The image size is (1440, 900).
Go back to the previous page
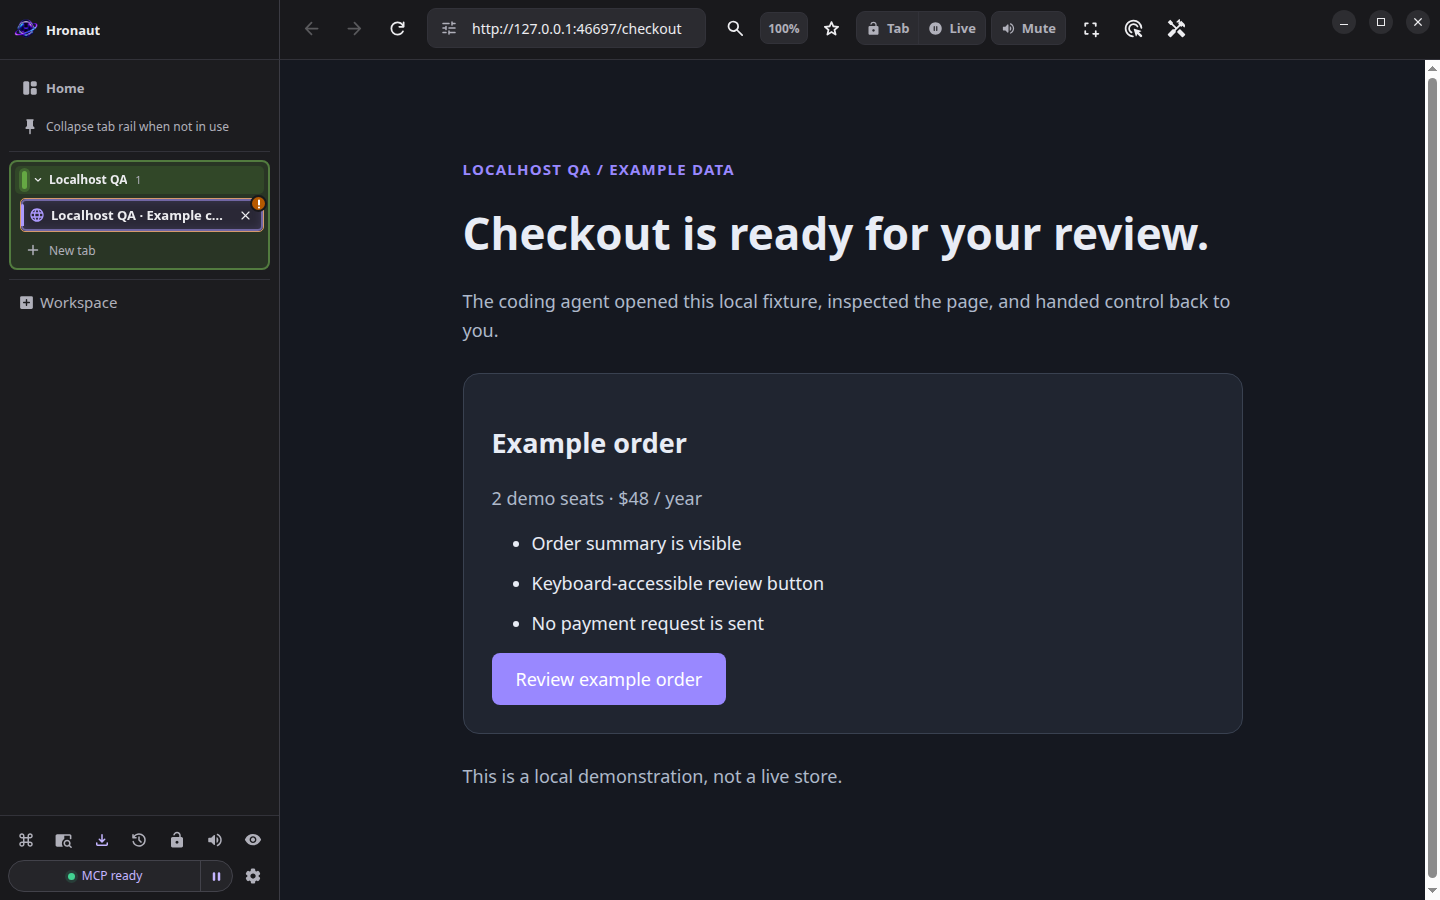click(x=312, y=28)
